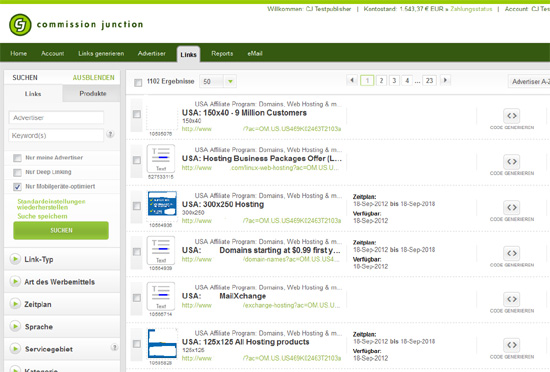550x372 pixels.
Task: Generate code for 300x250 Hosting link
Action: pos(512,208)
